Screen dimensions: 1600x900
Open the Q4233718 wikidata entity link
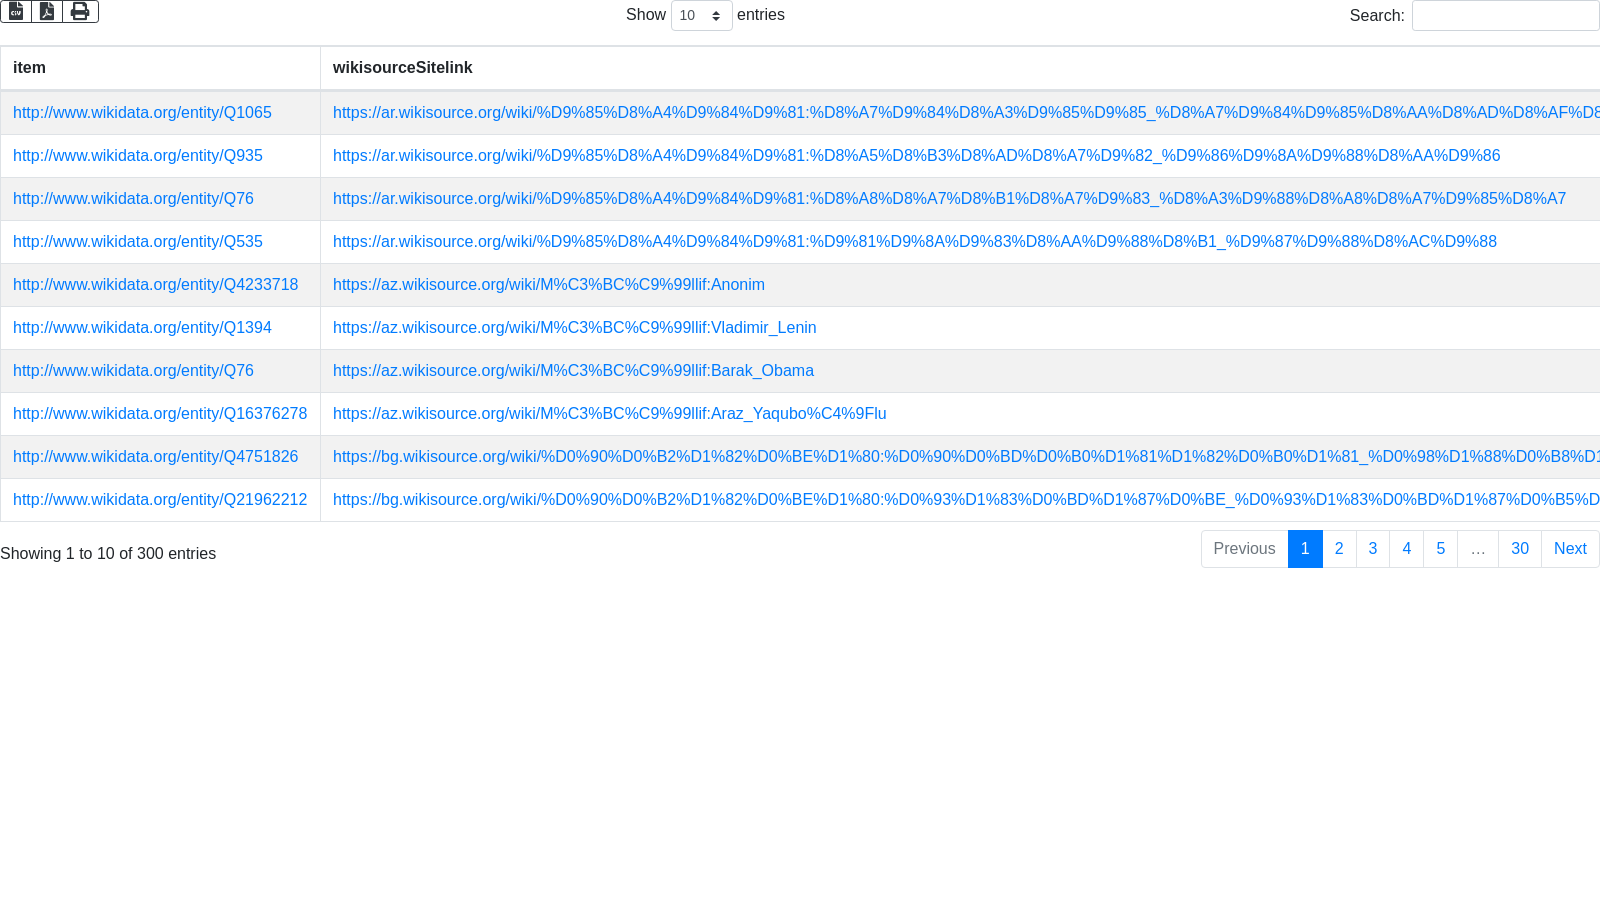[x=155, y=285]
